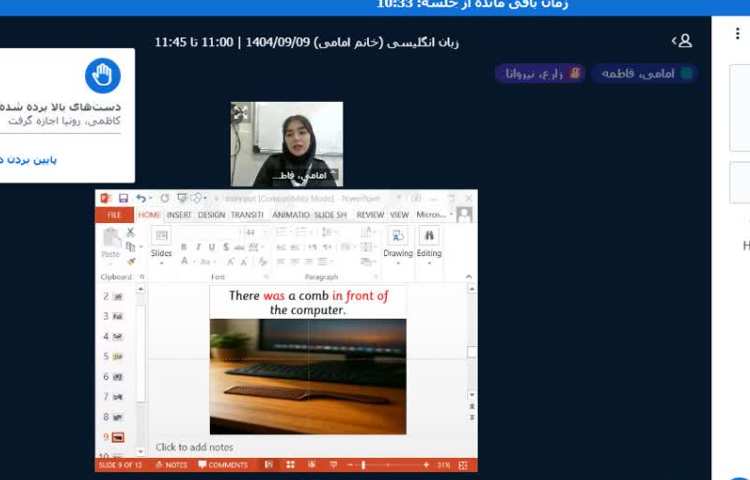Click the Decrease Font Size icon
This screenshot has width=750, height=480.
(244, 262)
